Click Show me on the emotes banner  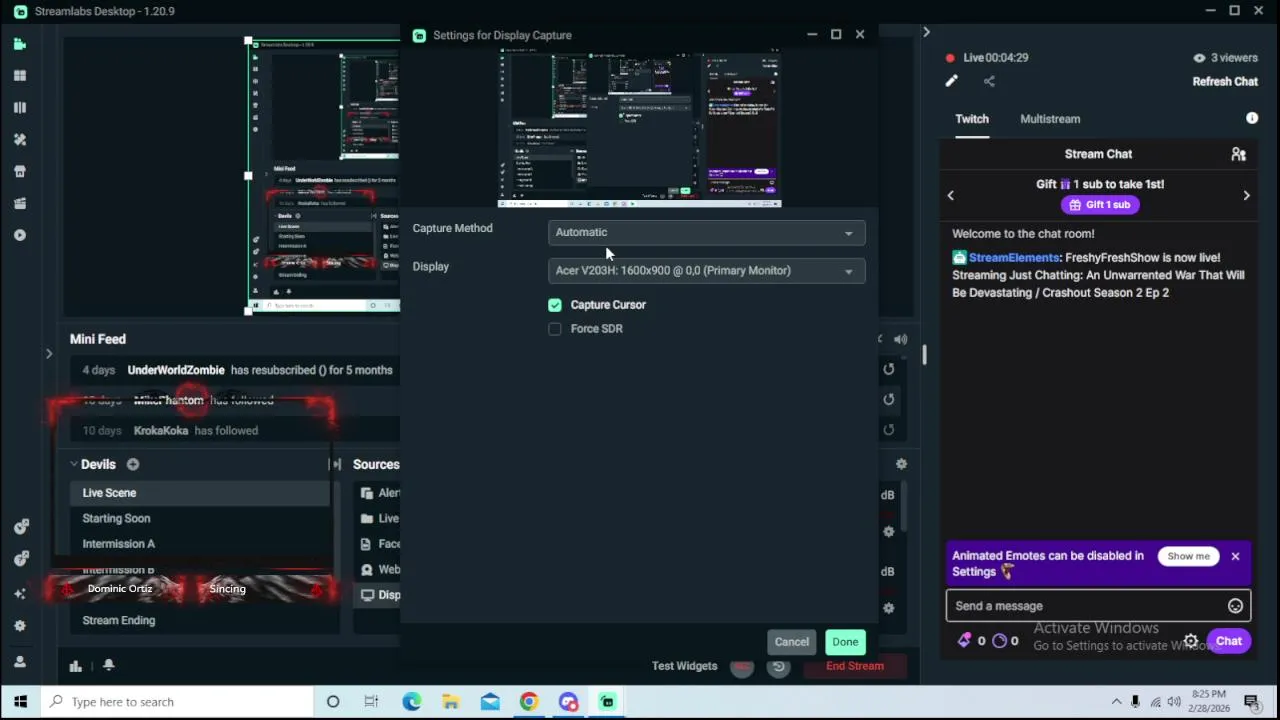(1188, 556)
